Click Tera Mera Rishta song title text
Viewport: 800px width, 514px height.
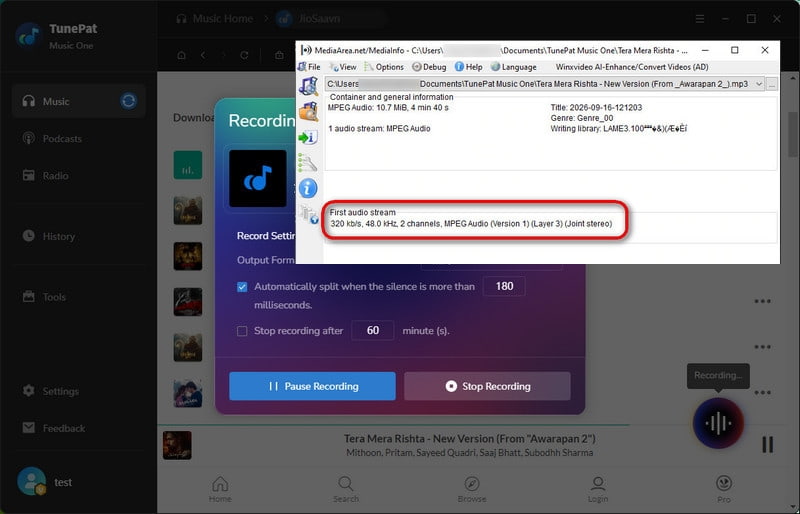[x=469, y=438]
